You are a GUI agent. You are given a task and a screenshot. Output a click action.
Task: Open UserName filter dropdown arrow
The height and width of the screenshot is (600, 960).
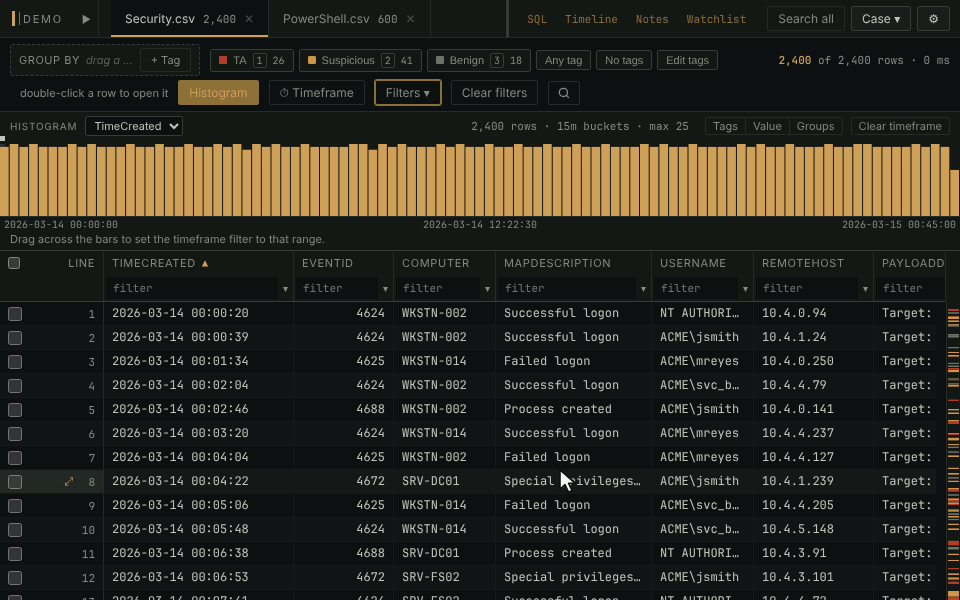click(x=745, y=289)
